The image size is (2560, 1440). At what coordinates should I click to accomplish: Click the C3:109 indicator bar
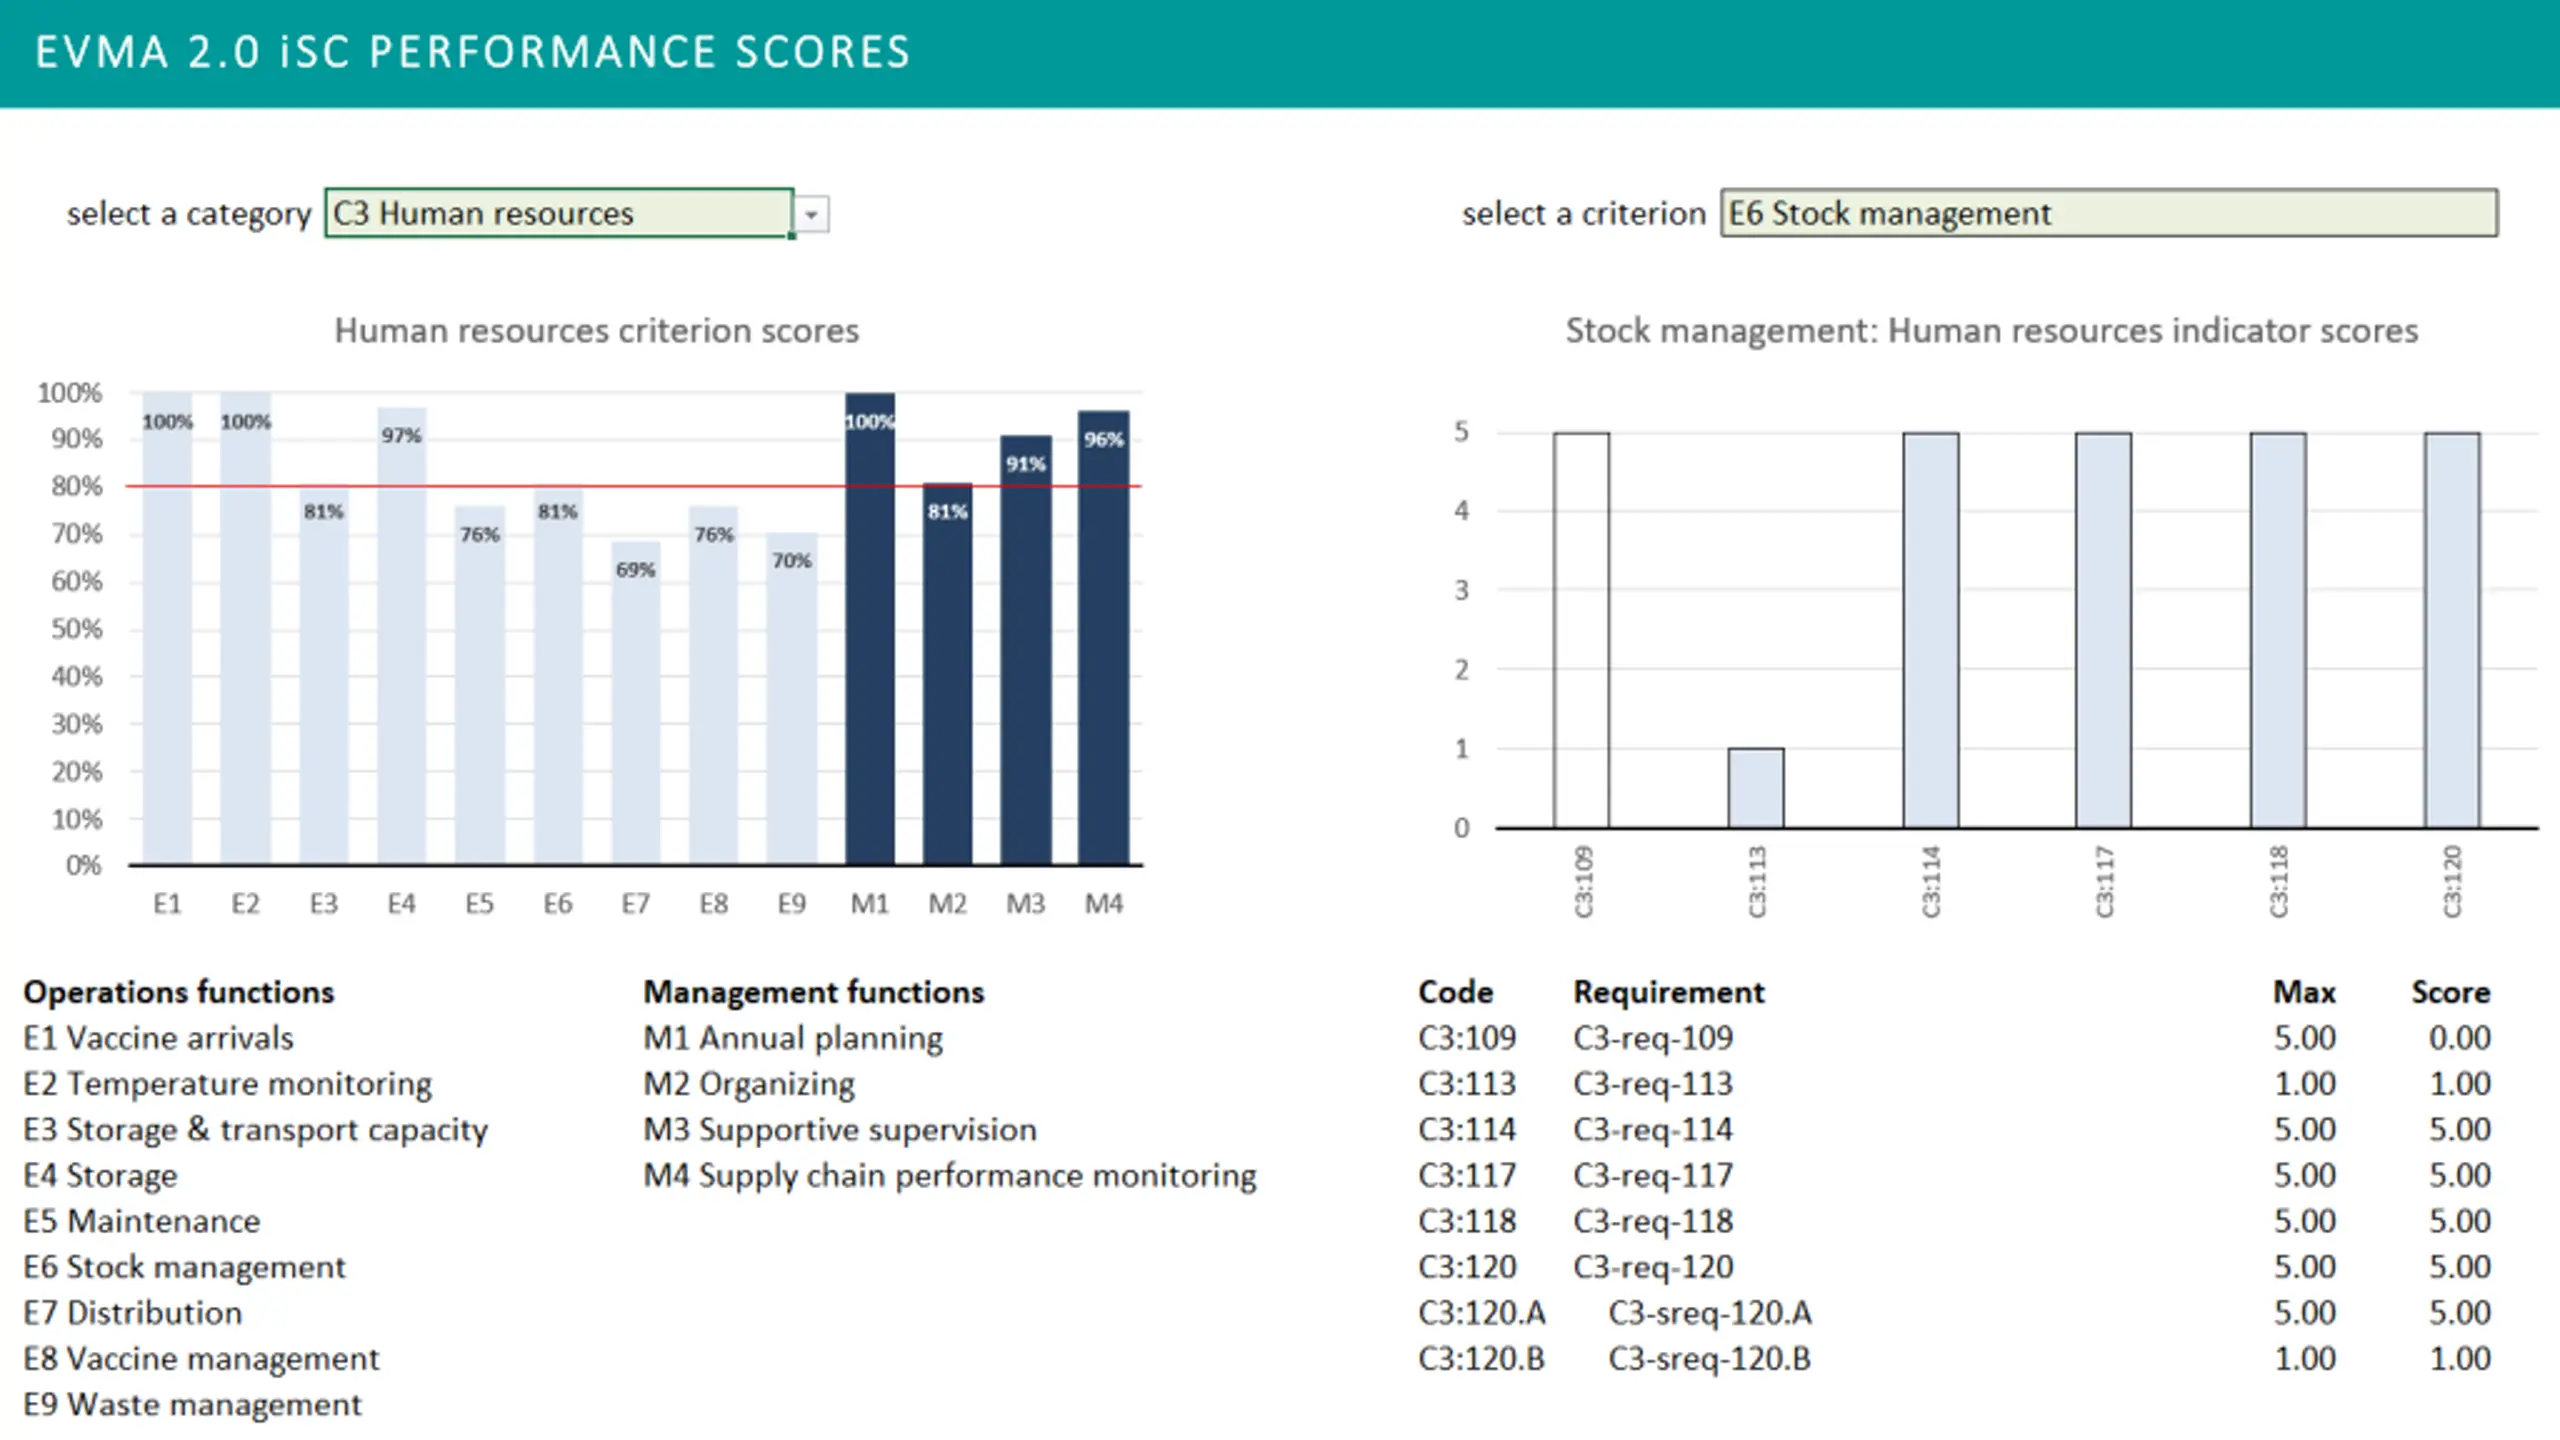1582,630
